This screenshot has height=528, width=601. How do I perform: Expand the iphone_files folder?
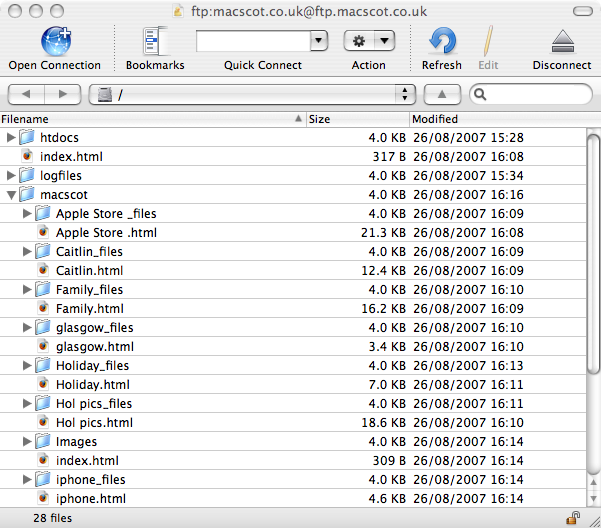[27, 479]
